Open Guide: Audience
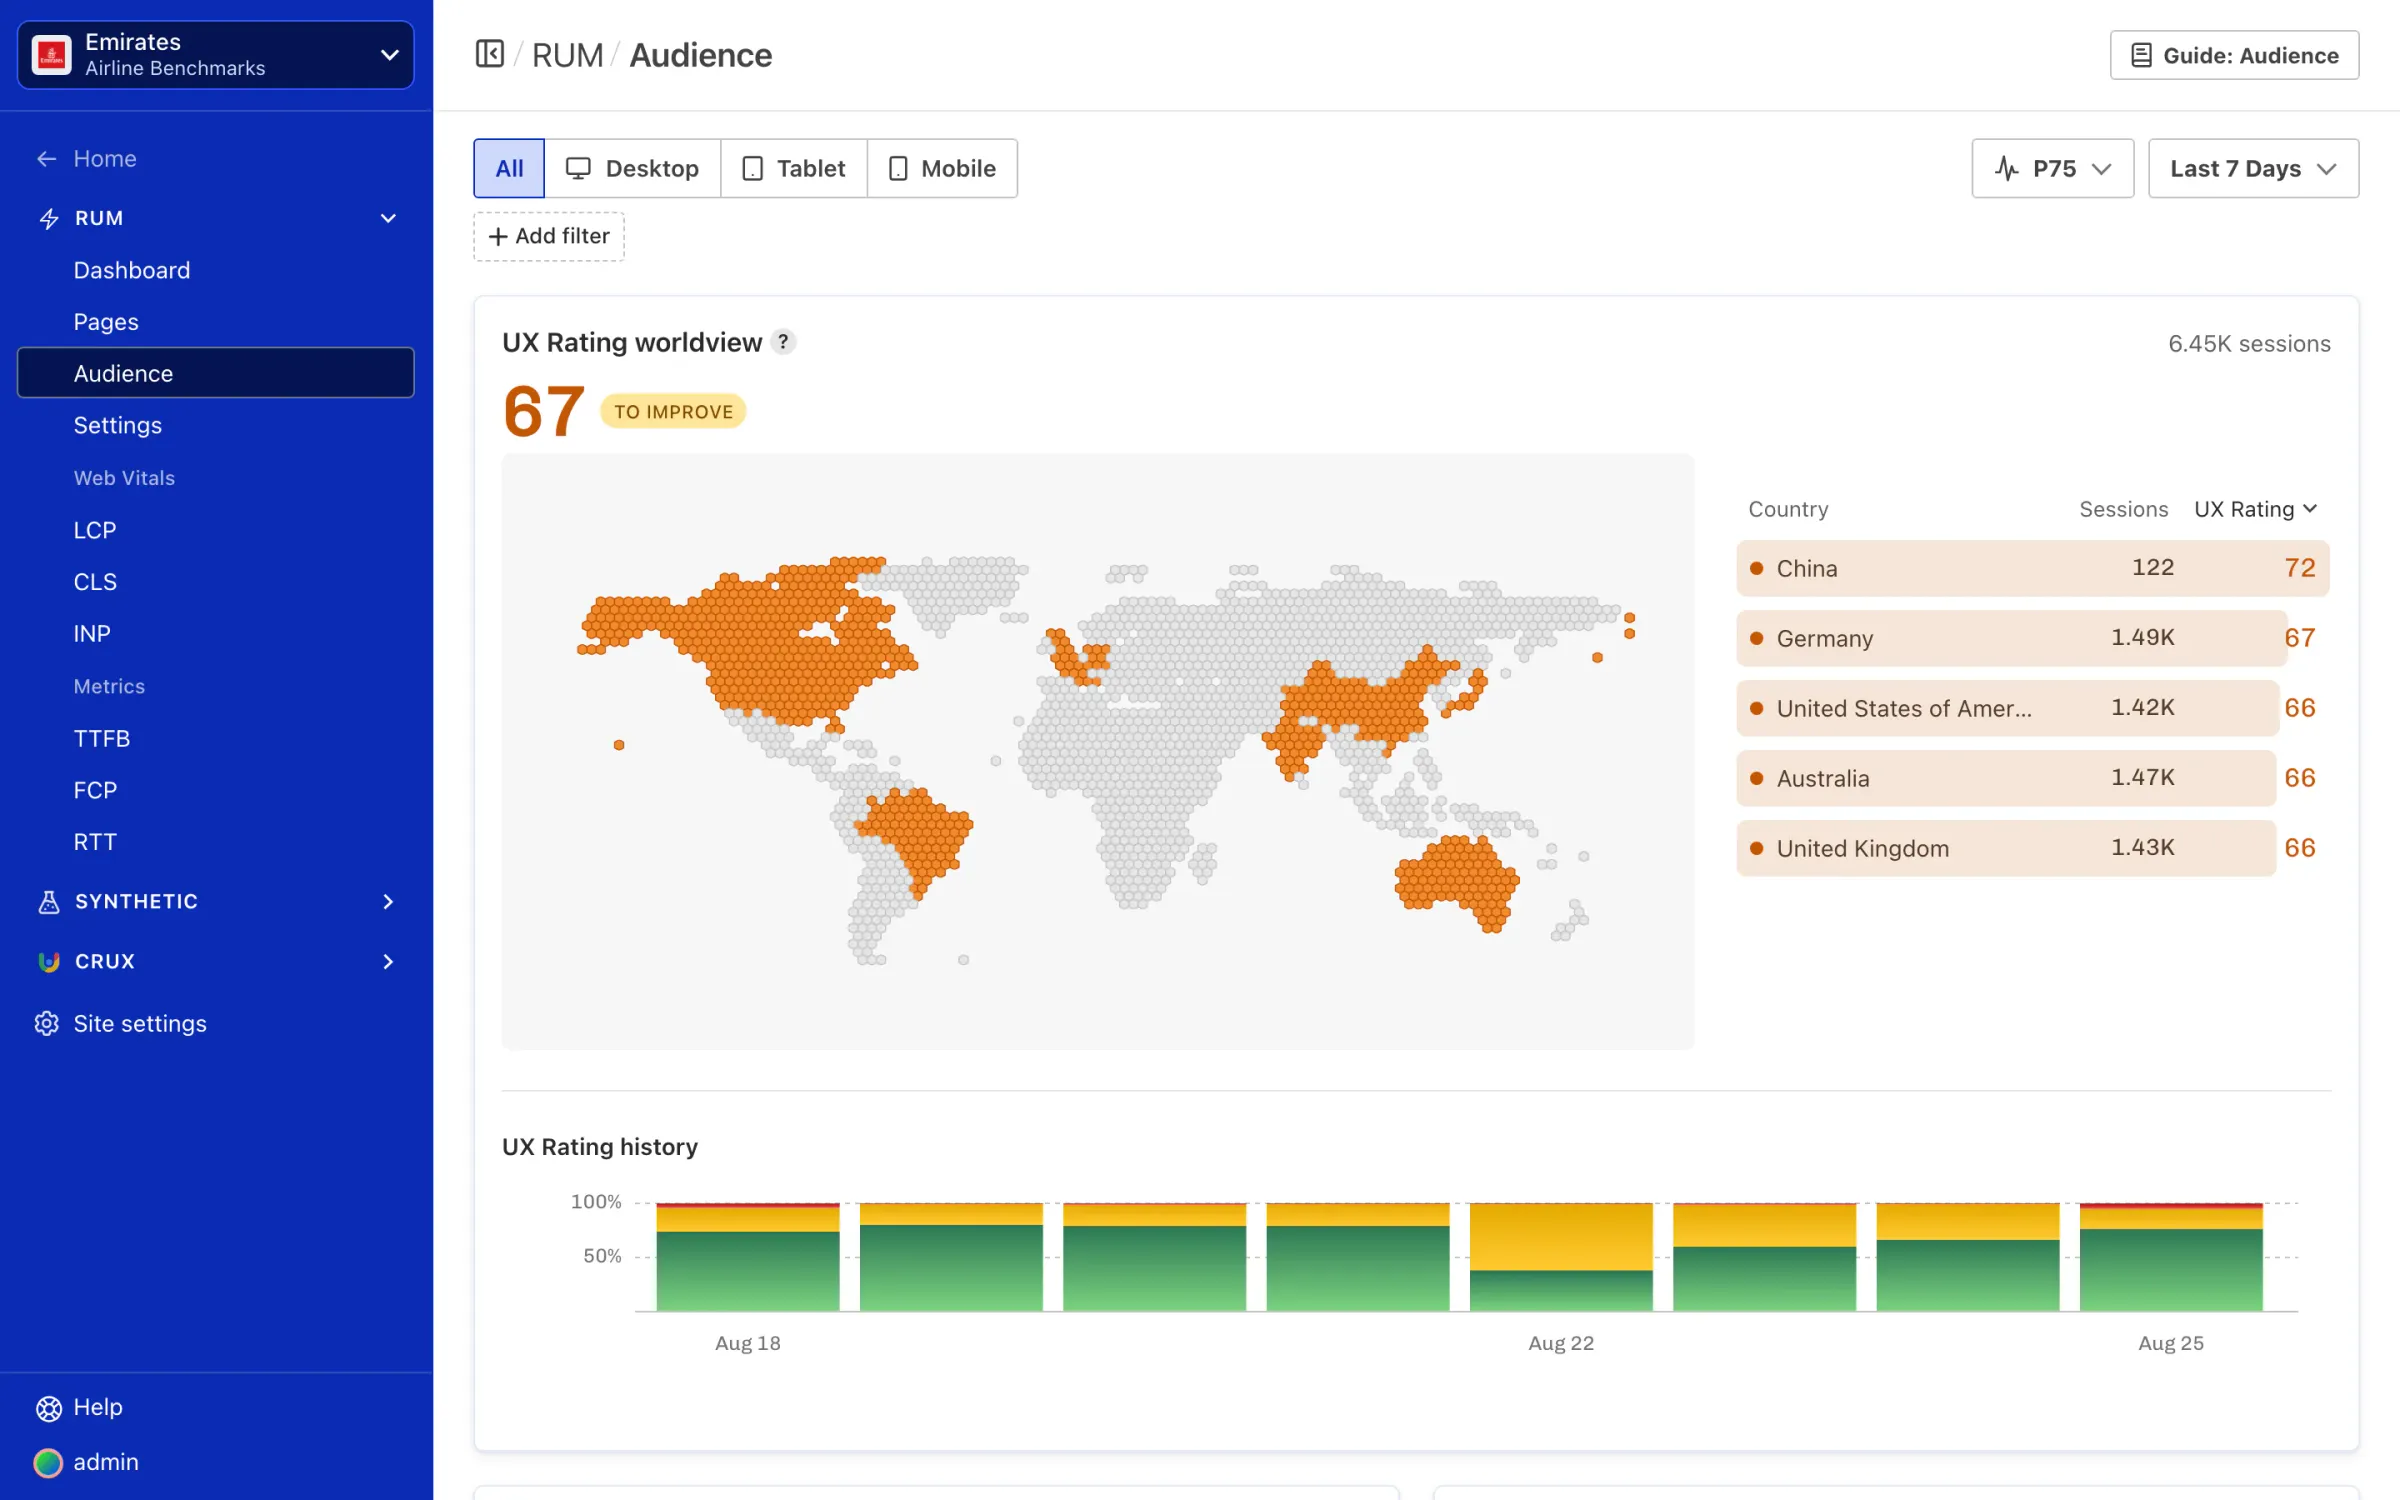The height and width of the screenshot is (1500, 2400). pyautogui.click(x=2234, y=55)
